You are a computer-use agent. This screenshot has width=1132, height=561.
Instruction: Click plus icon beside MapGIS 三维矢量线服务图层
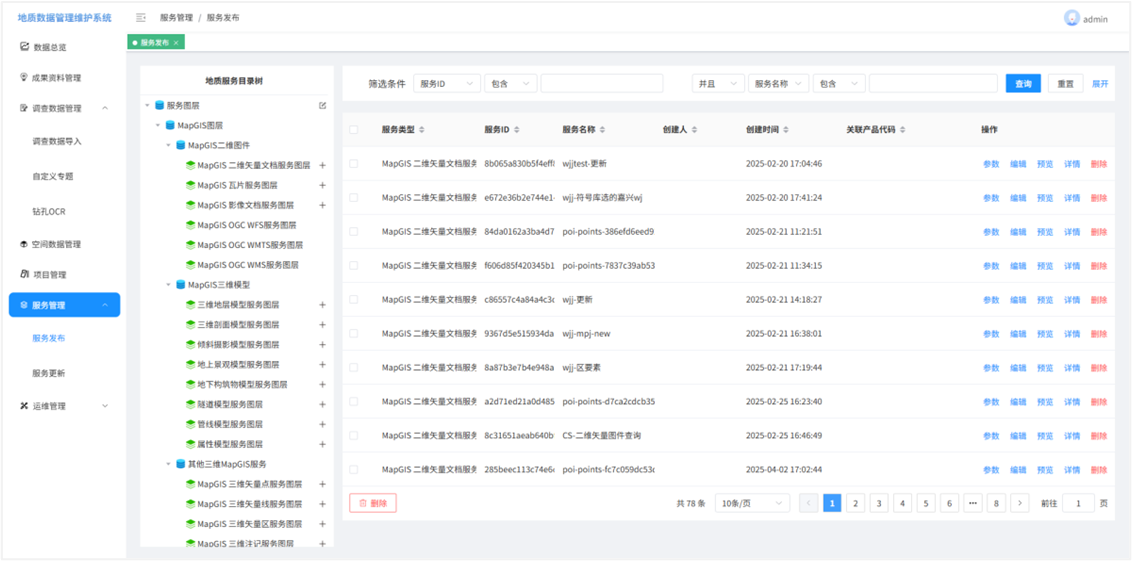(x=323, y=504)
